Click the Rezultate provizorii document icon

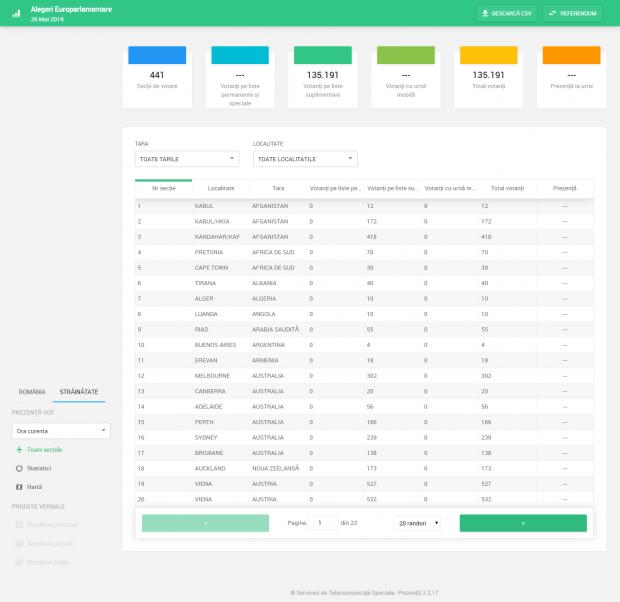pos(19,524)
